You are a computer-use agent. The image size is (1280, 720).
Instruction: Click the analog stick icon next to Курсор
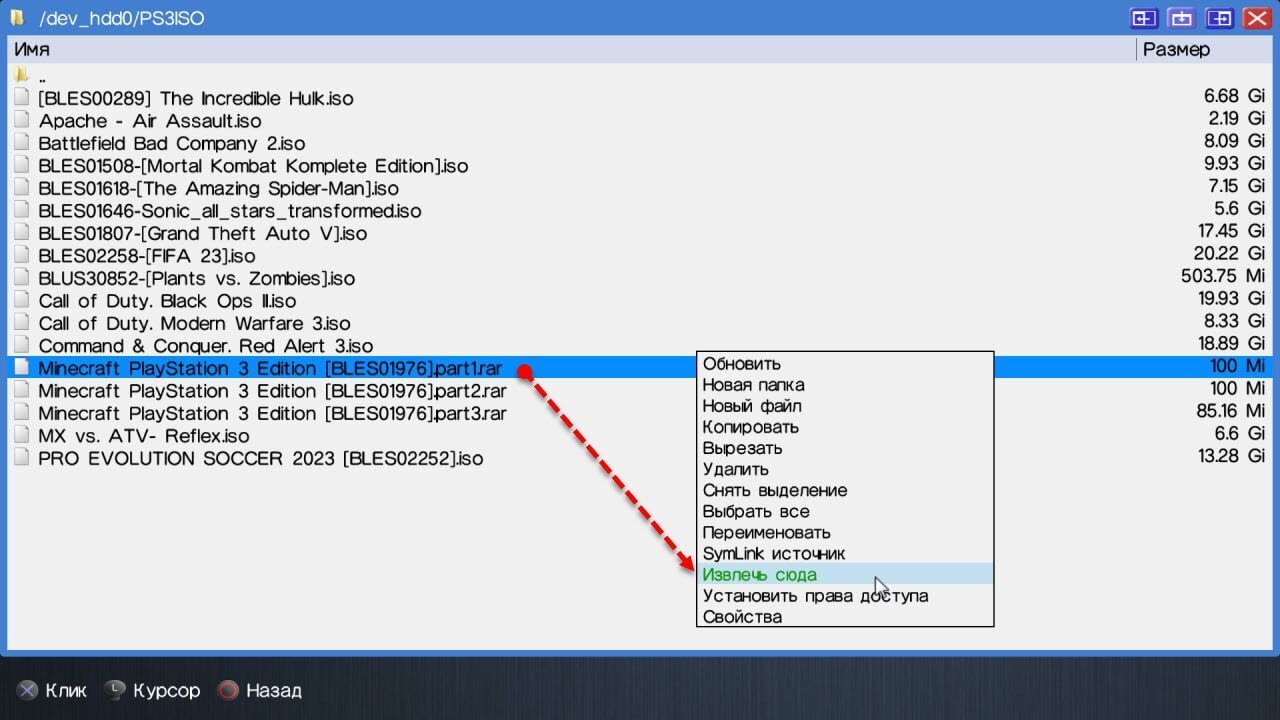117,690
